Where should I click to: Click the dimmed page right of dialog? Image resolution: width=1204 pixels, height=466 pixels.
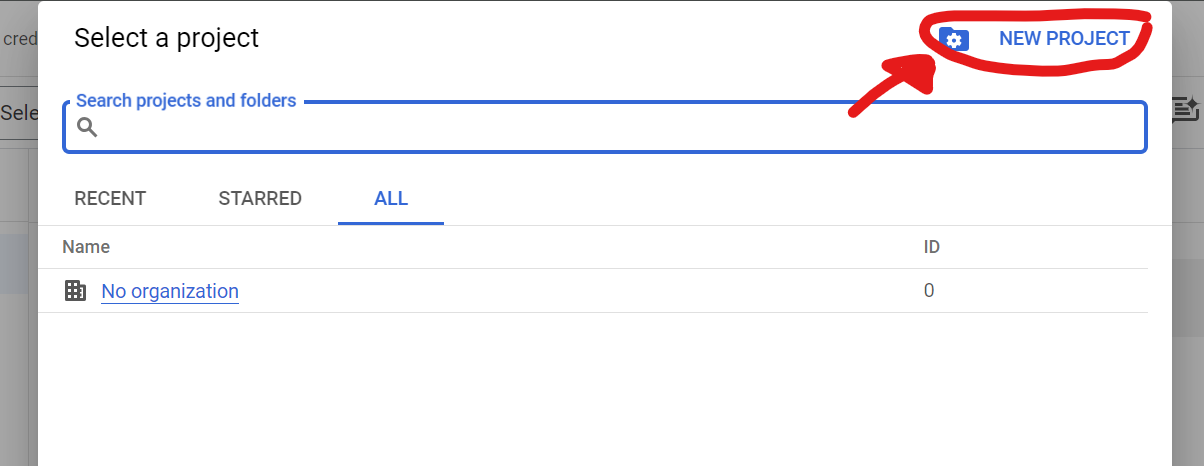(1188, 300)
